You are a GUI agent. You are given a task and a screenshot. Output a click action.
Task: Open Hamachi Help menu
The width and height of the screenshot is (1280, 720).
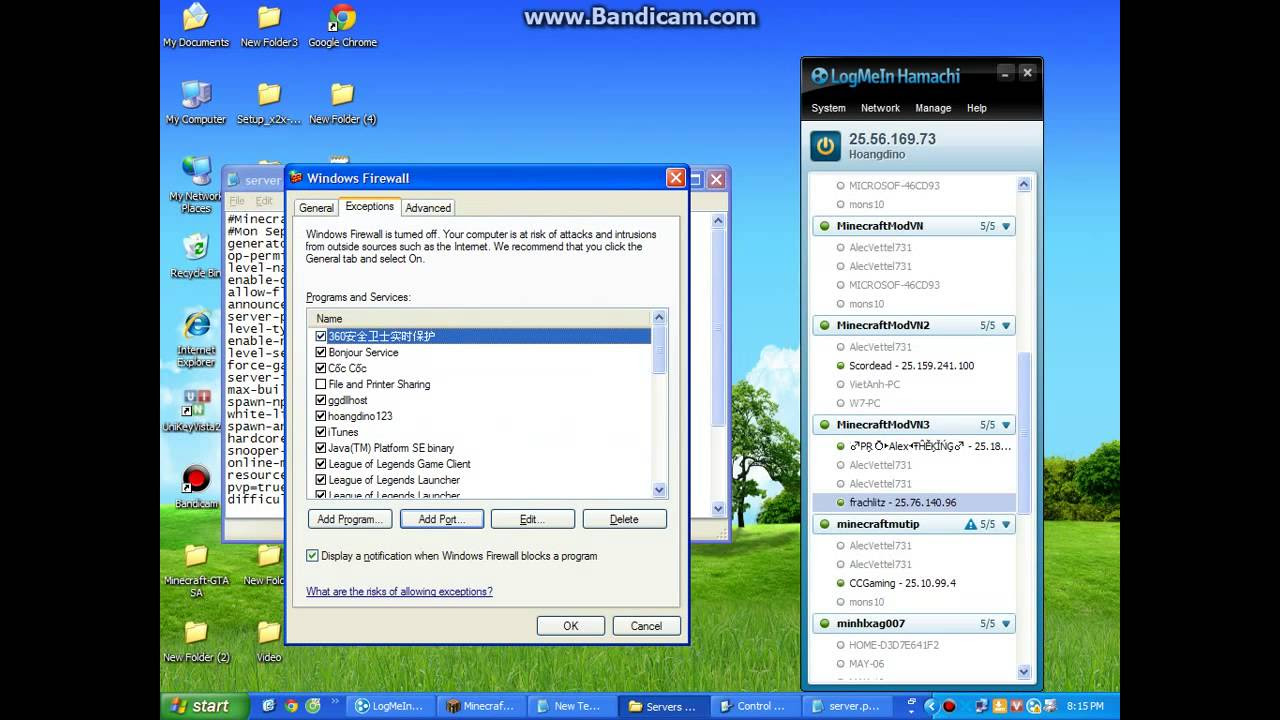point(977,108)
